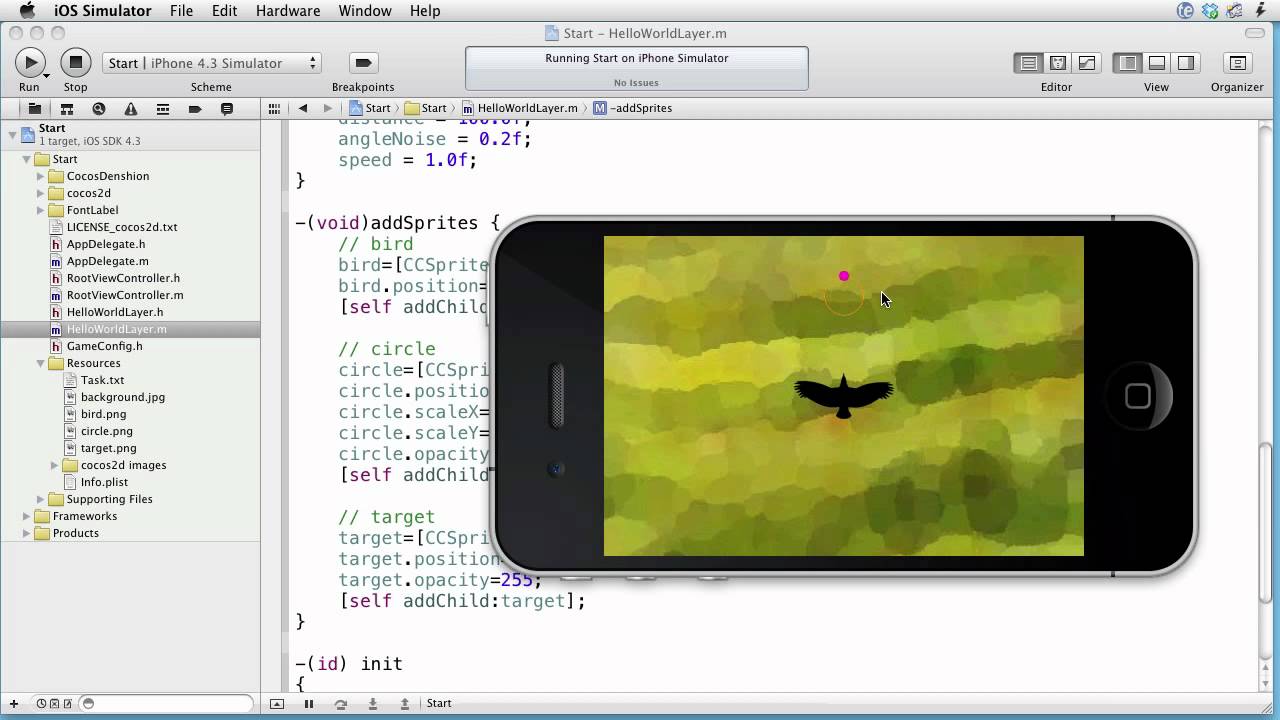The image size is (1280, 720).
Task: Click the black bird sprite in simulator
Action: pos(844,395)
